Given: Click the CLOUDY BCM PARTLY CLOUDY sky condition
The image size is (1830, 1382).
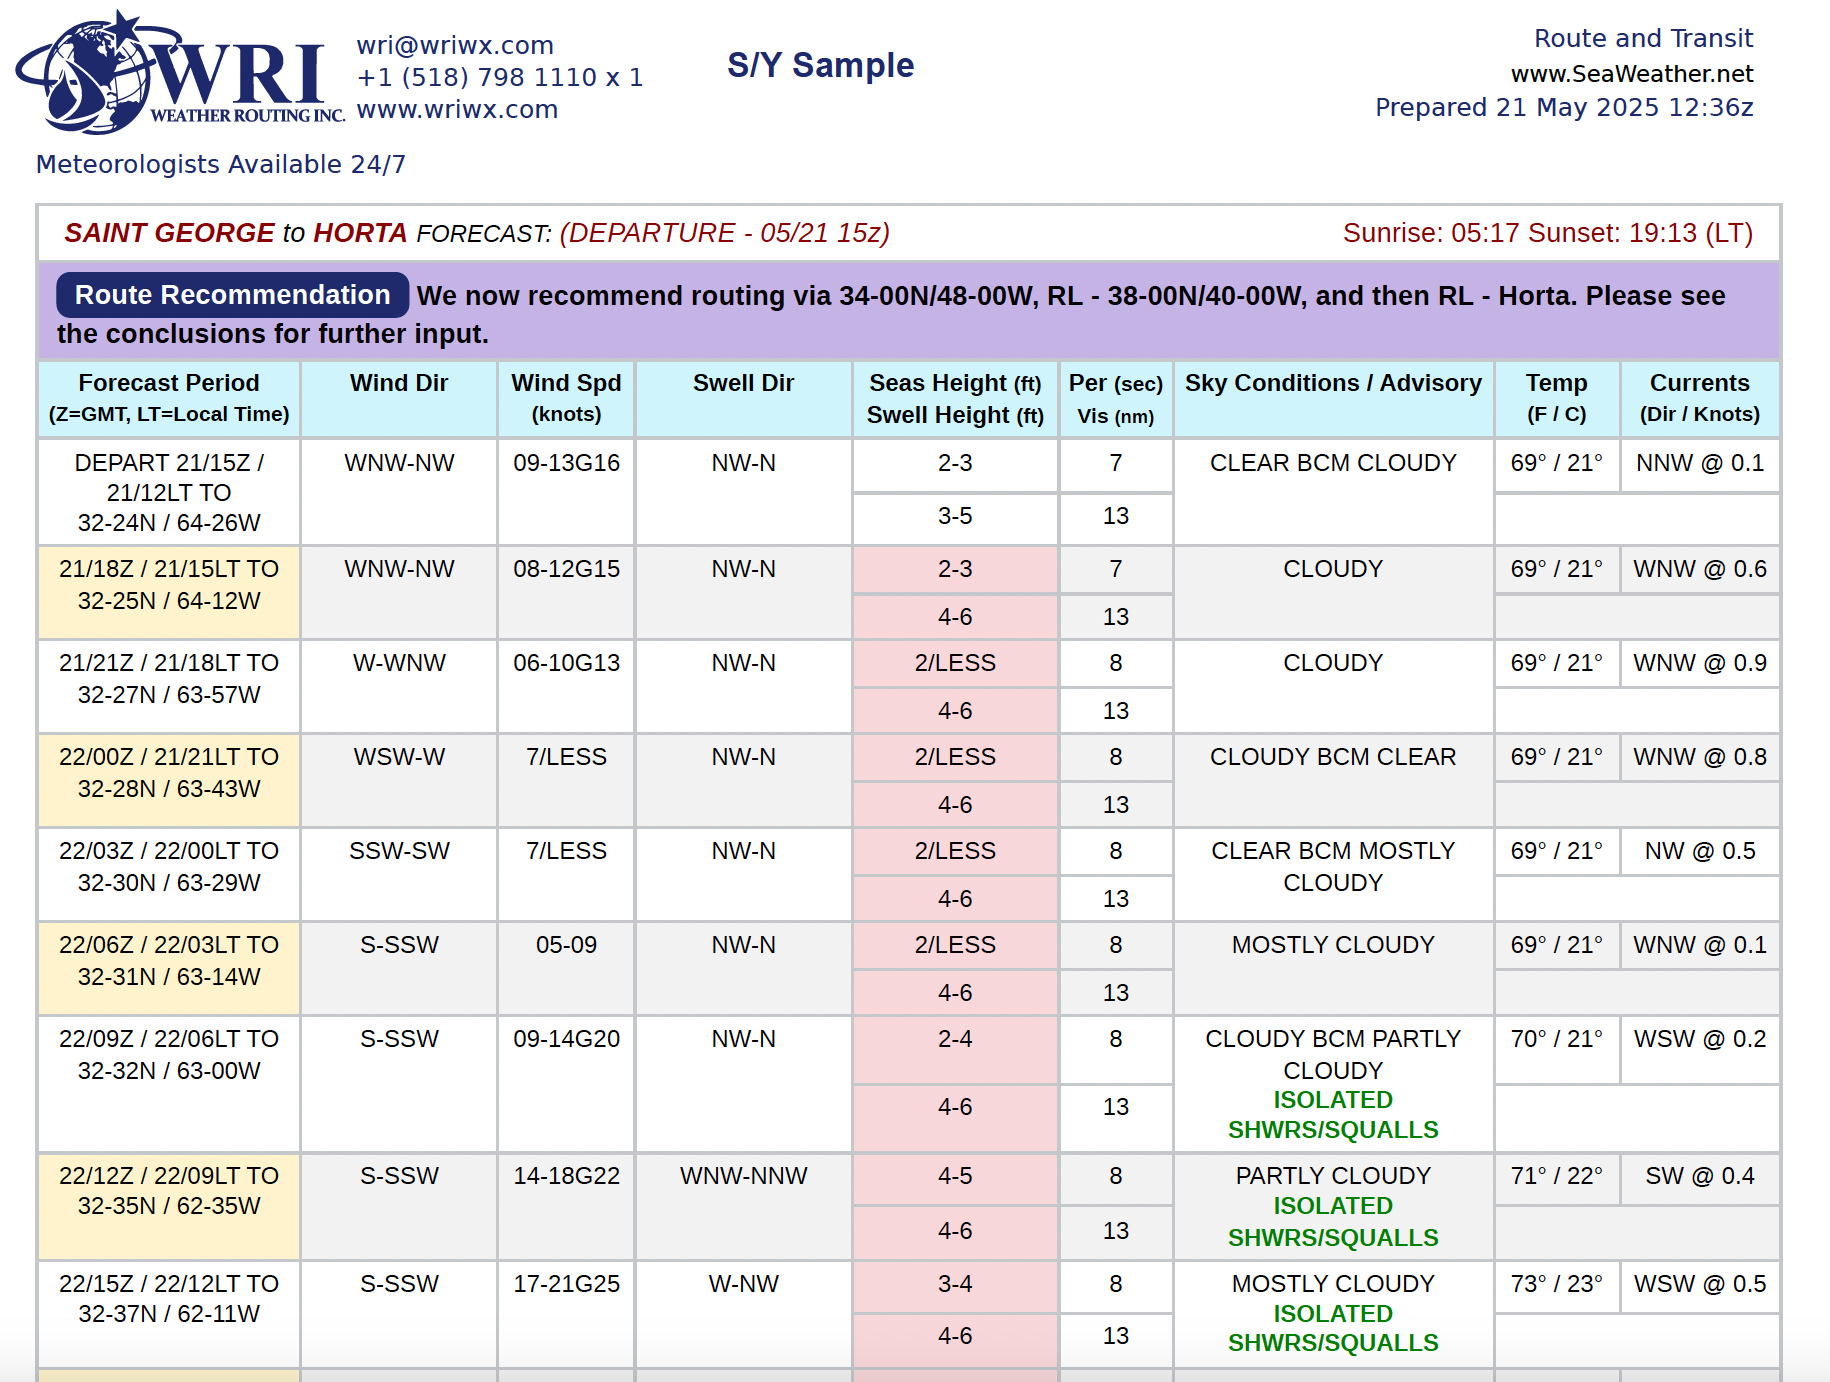Looking at the screenshot, I should [1333, 1055].
